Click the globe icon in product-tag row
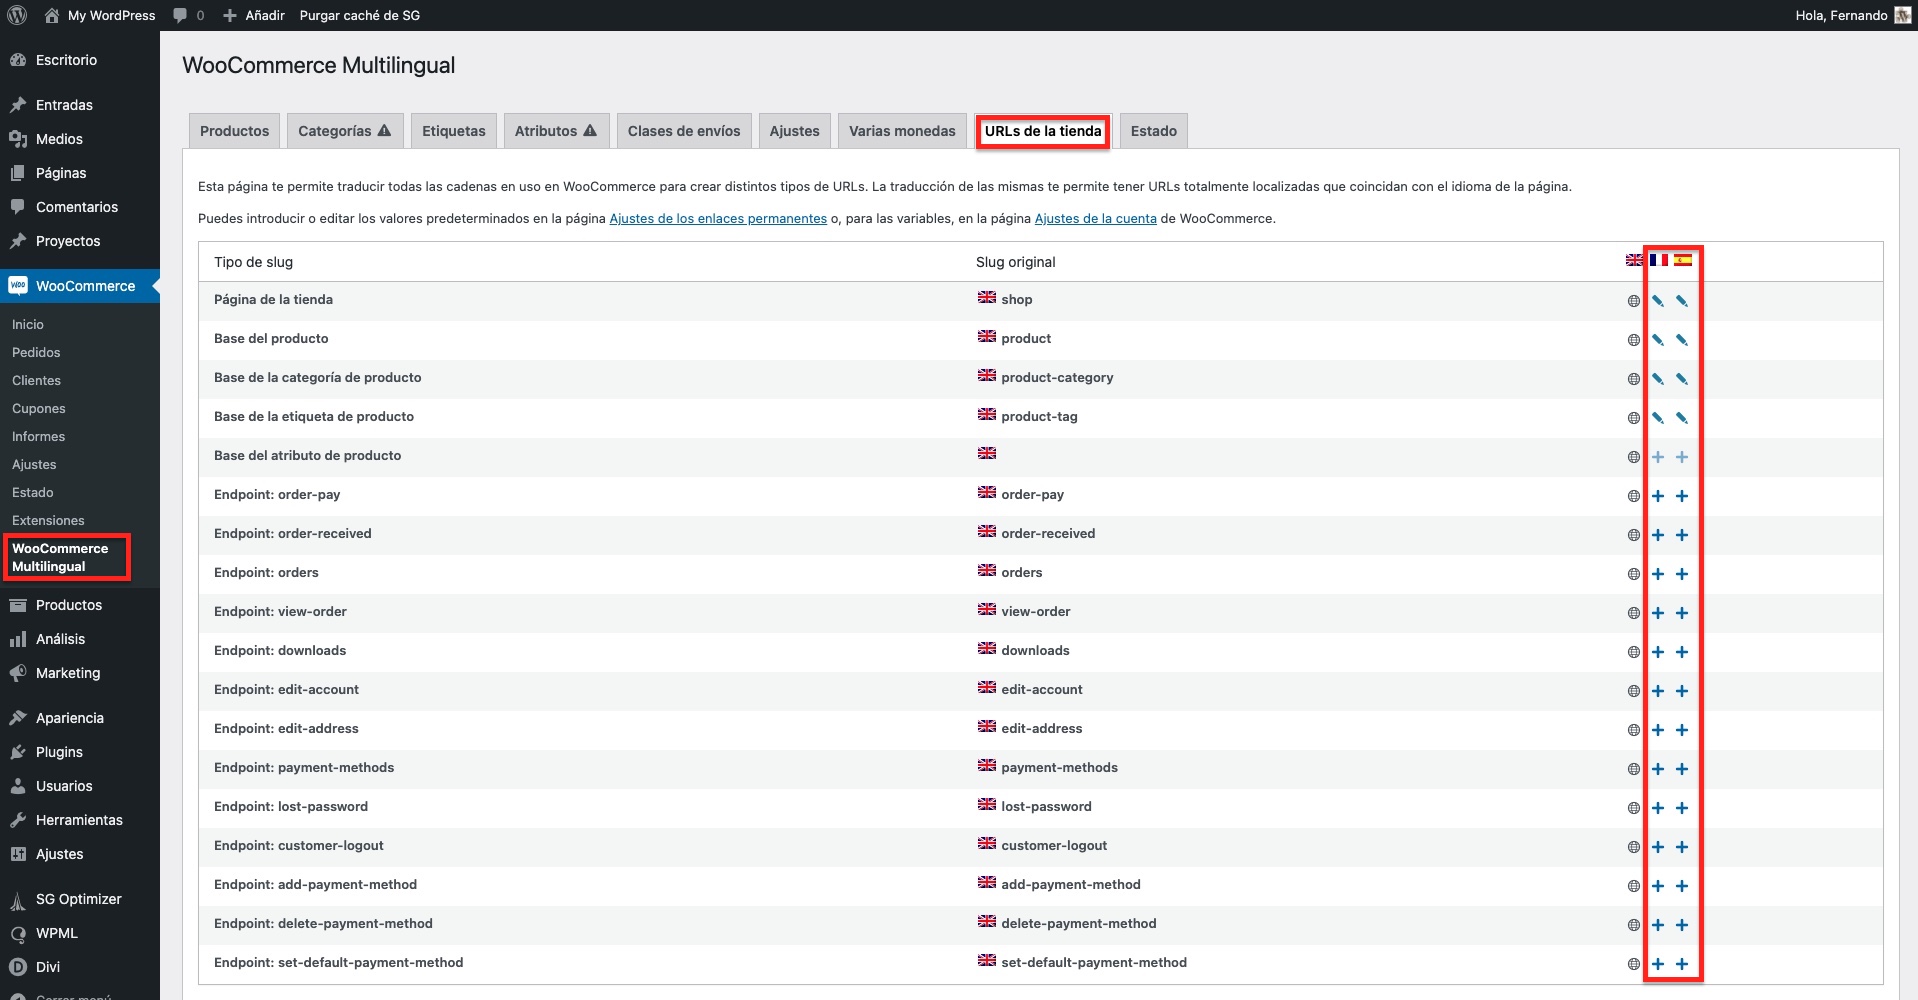Image resolution: width=1918 pixels, height=1000 pixels. point(1633,418)
